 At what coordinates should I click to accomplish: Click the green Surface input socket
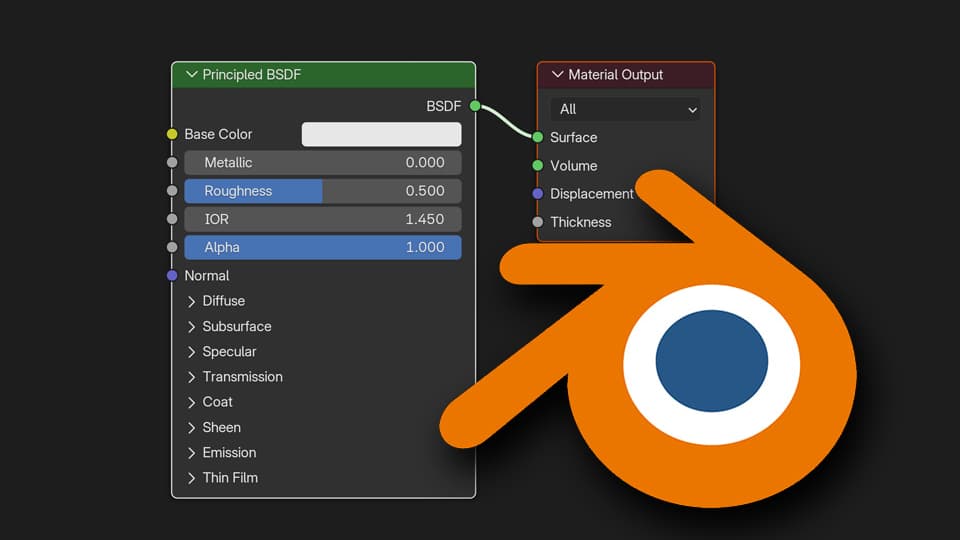(x=538, y=137)
